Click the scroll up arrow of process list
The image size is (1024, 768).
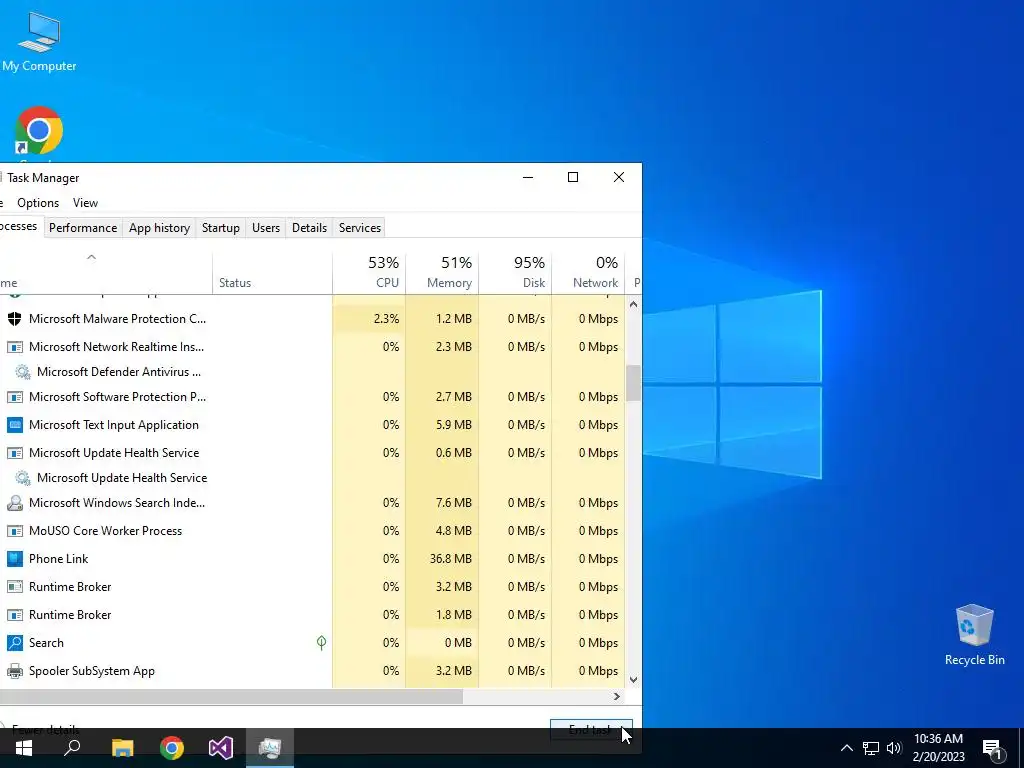[633, 304]
